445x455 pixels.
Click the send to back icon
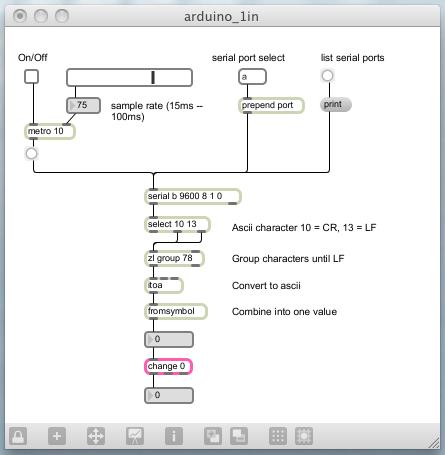(x=213, y=436)
